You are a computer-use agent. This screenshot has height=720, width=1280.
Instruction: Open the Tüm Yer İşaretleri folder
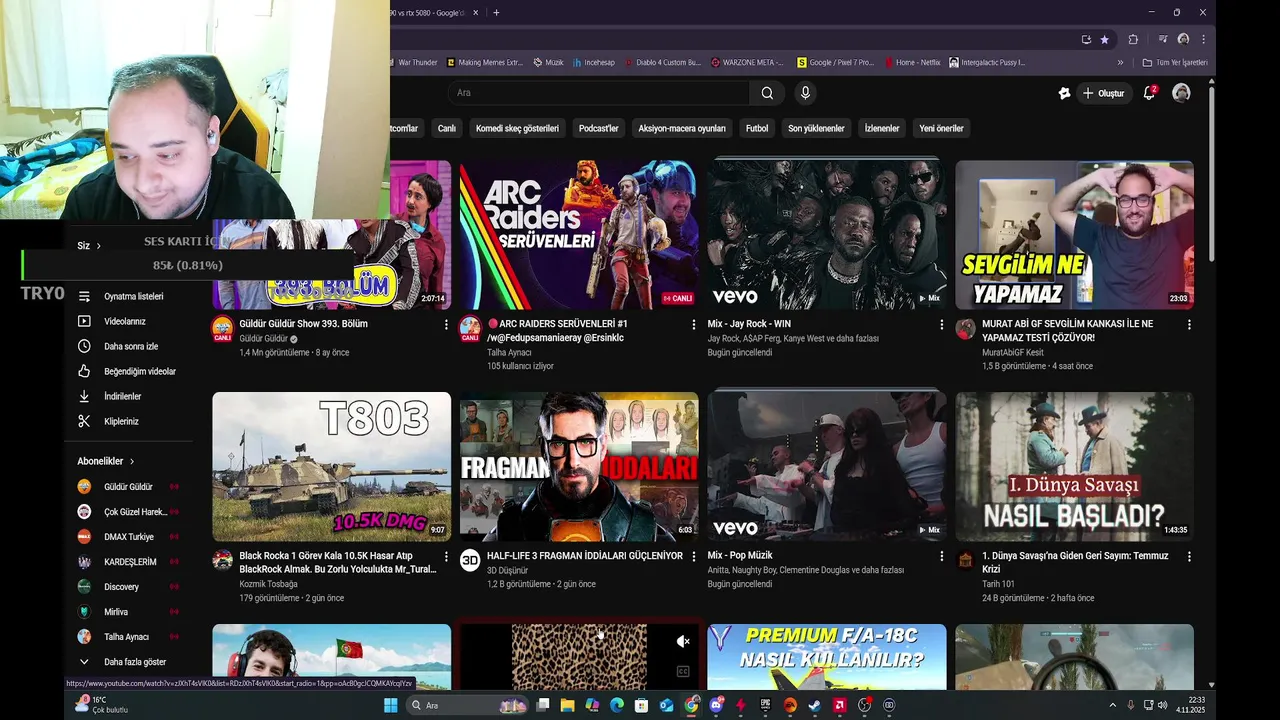pos(1175,62)
